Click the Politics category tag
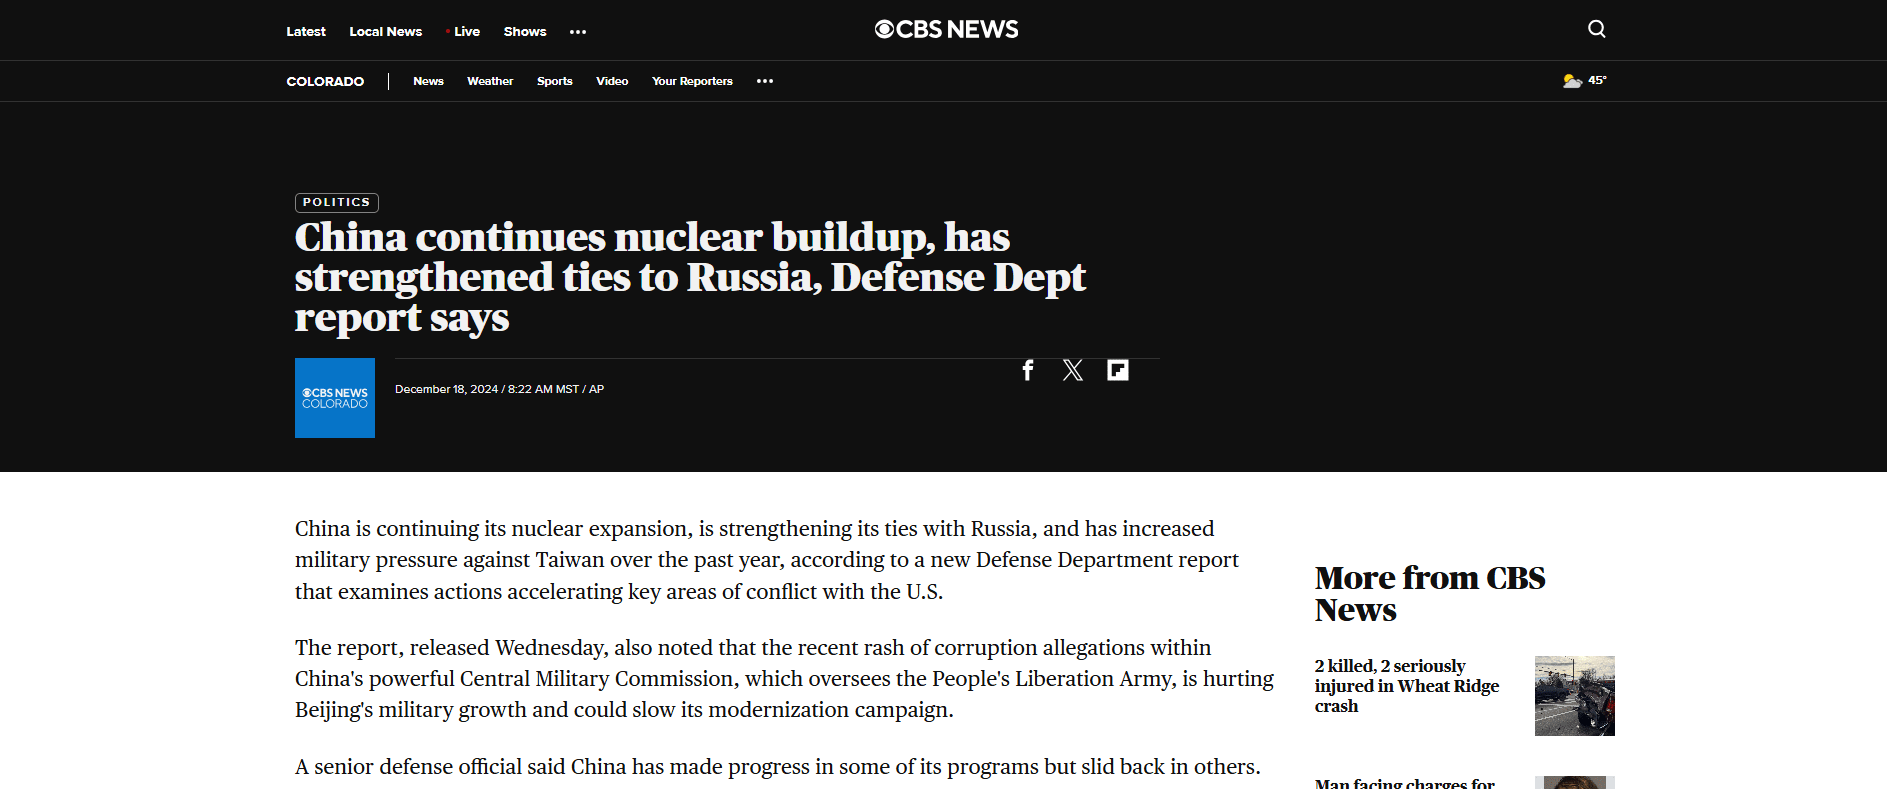Screen dimensions: 1887x789 click(336, 203)
